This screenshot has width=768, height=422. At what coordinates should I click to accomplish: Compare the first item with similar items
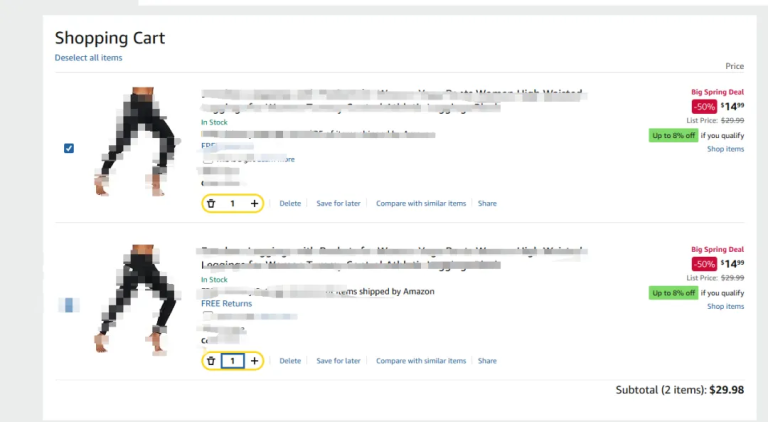(x=421, y=204)
